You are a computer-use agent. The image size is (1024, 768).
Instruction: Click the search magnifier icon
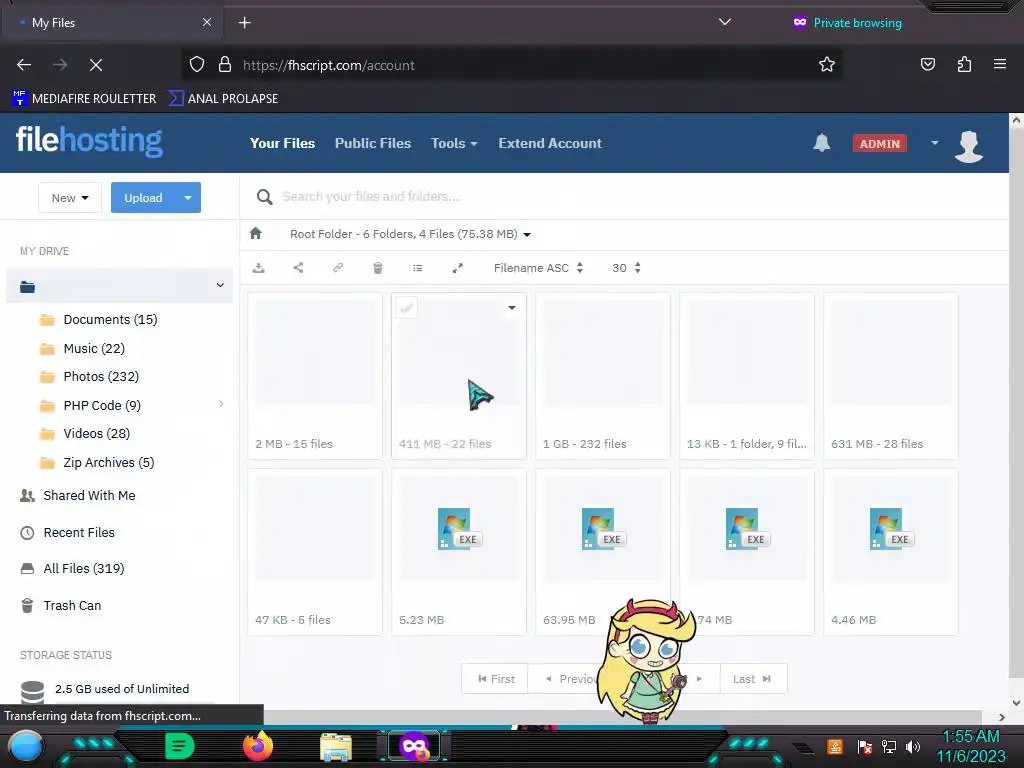(x=264, y=197)
